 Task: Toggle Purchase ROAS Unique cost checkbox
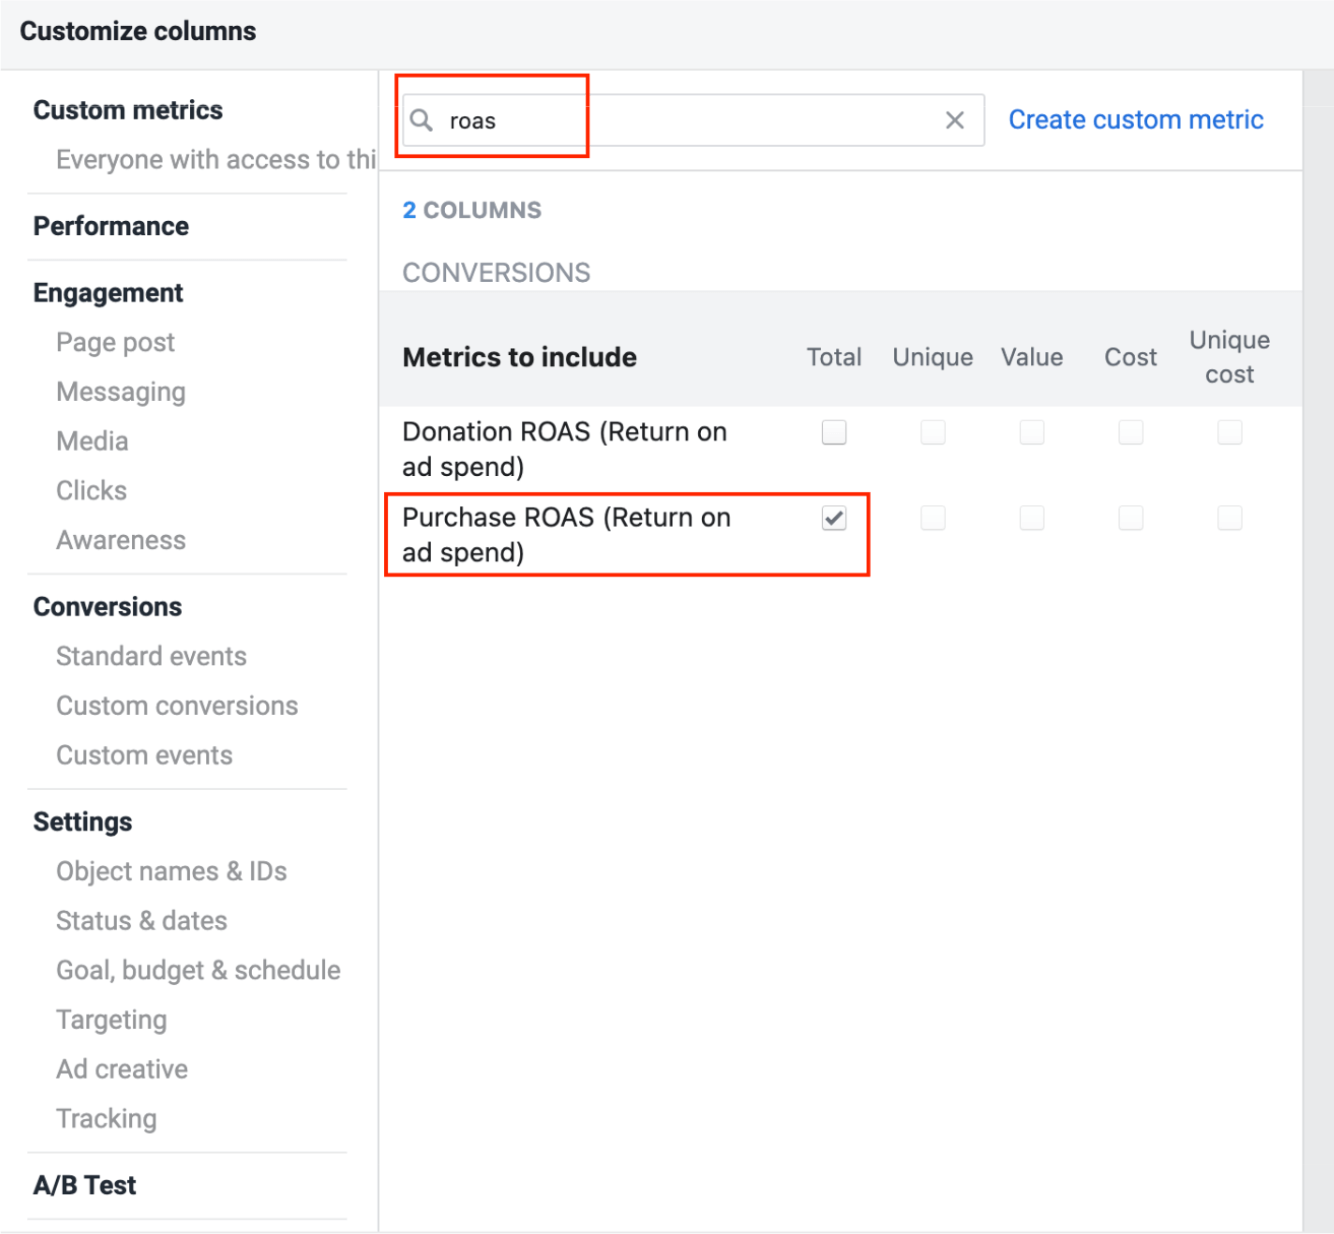point(1230,518)
